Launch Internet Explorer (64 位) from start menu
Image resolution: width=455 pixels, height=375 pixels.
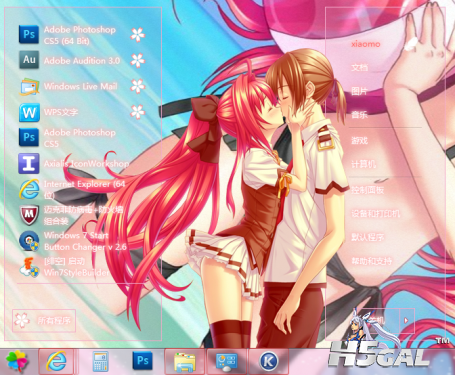(73, 189)
